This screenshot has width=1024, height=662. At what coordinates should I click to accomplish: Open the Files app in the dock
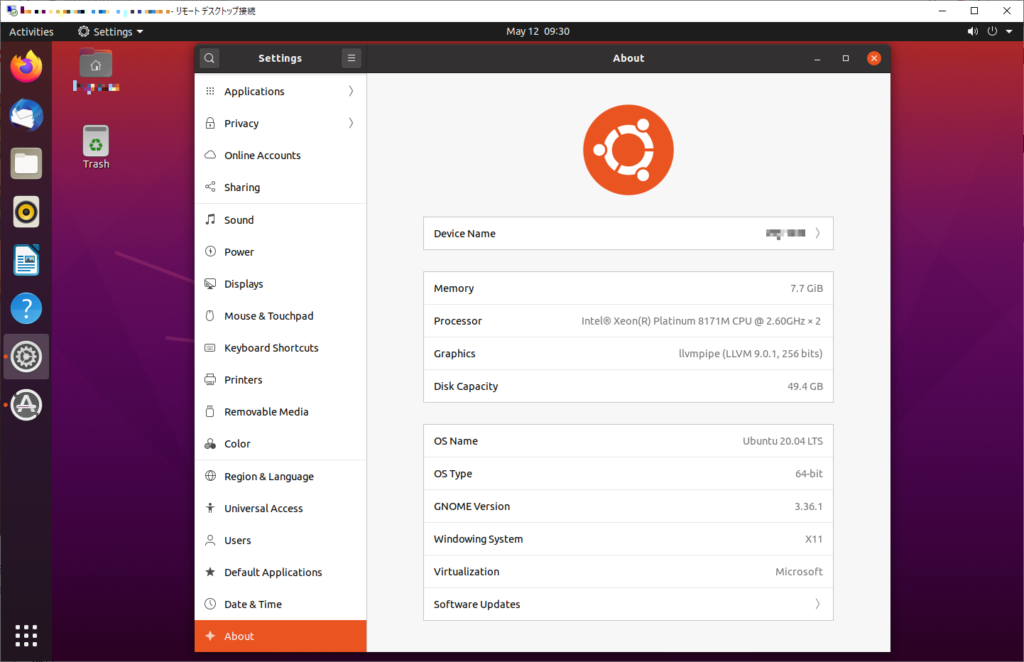coord(26,163)
